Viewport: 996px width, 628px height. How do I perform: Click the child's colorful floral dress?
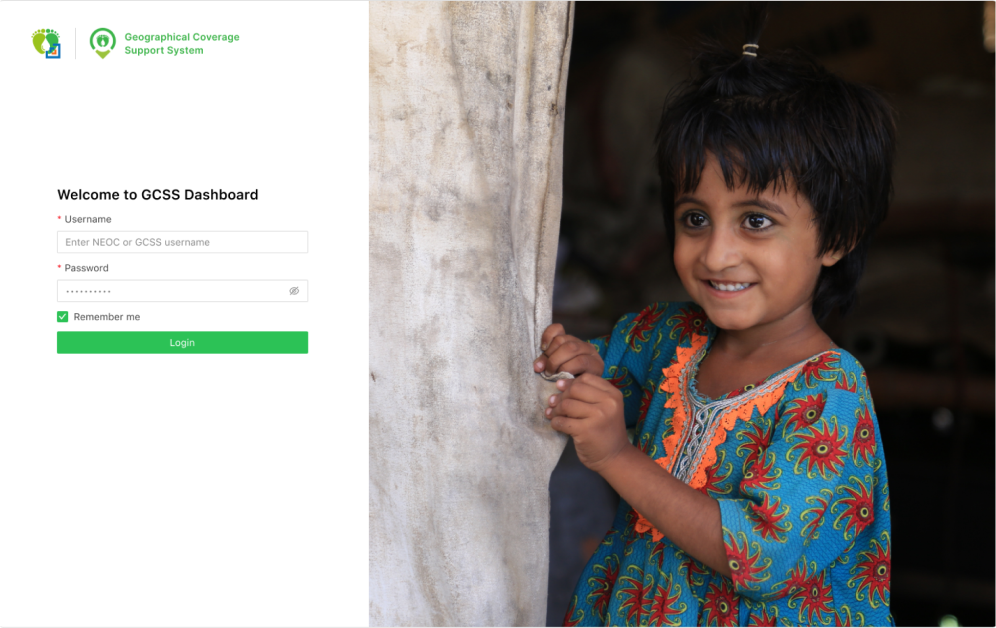737,483
